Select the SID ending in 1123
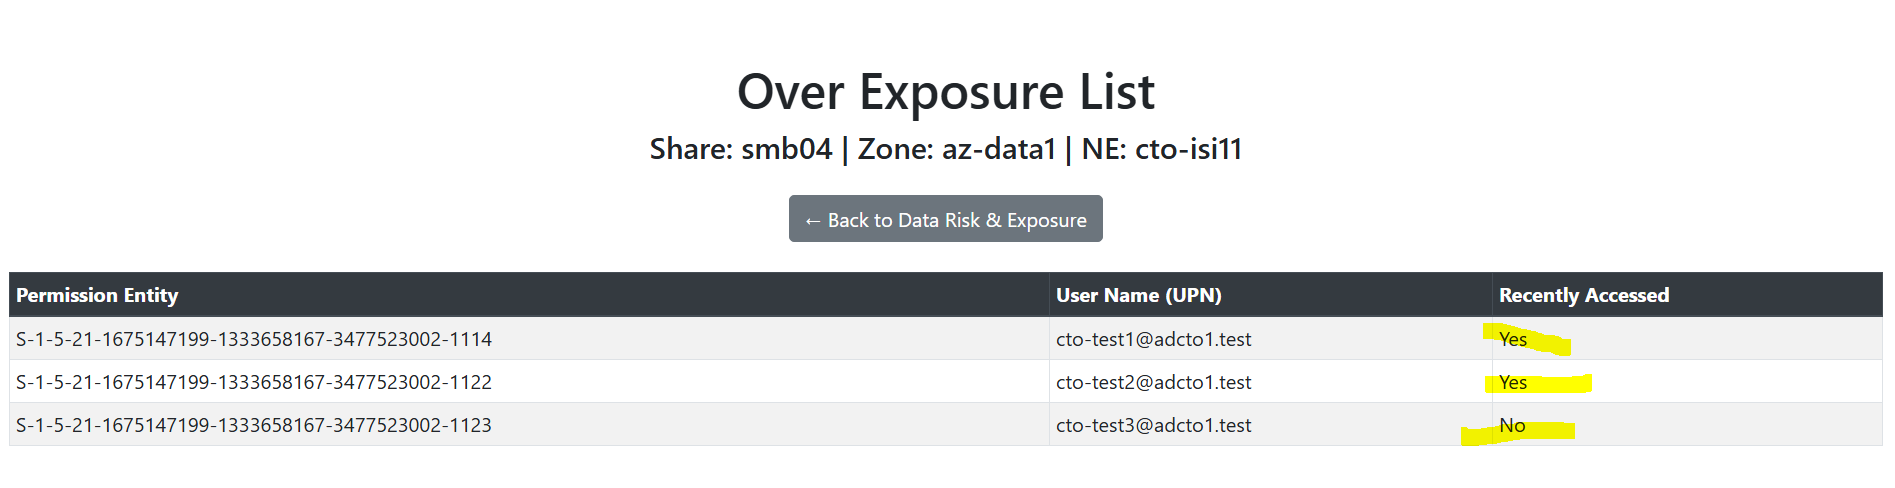 [254, 425]
